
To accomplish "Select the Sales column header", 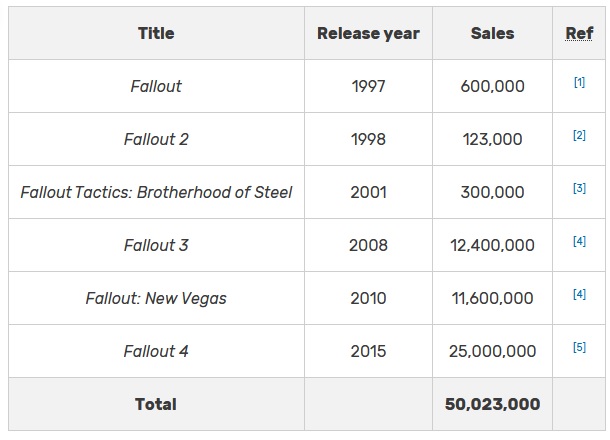I will click(x=492, y=33).
